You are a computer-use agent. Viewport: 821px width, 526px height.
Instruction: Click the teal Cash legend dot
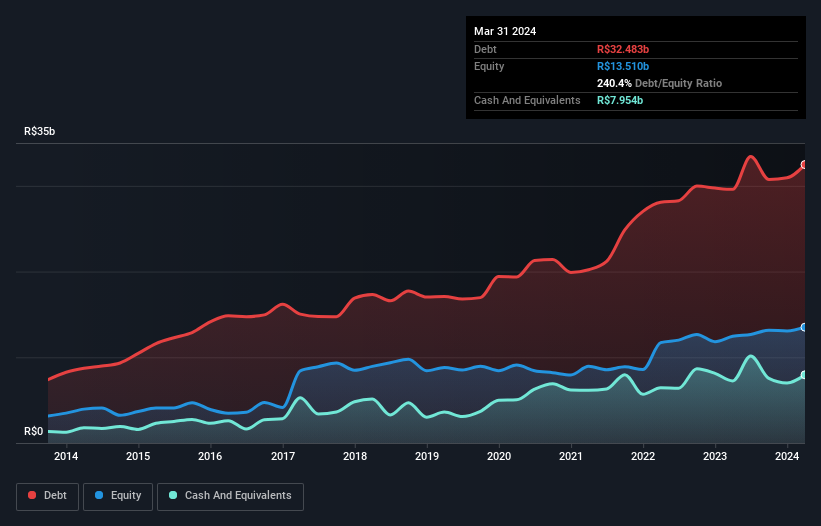coord(173,495)
